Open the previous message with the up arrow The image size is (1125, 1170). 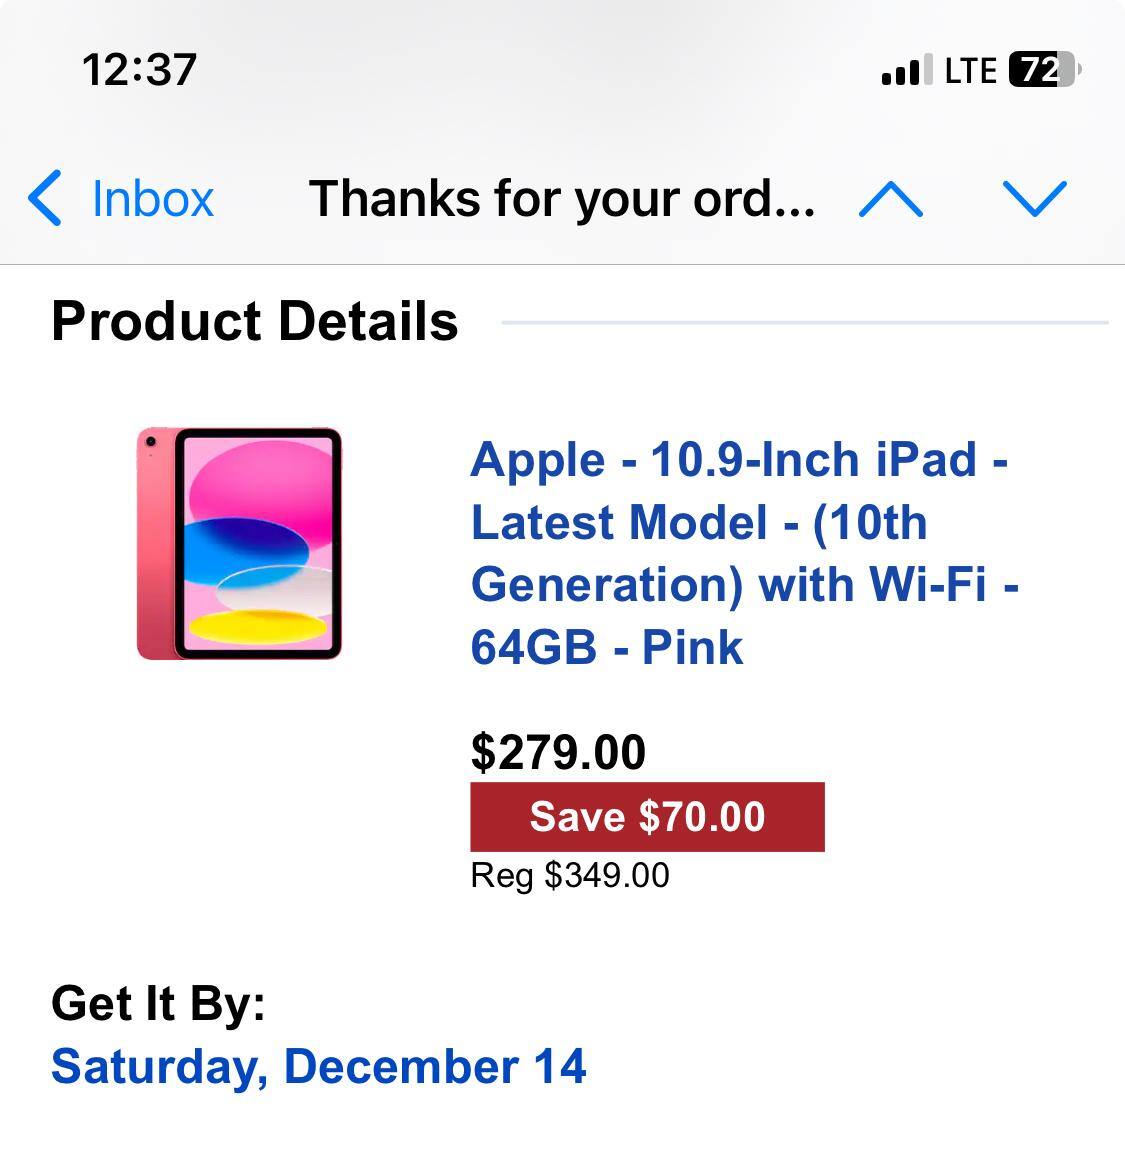[888, 198]
